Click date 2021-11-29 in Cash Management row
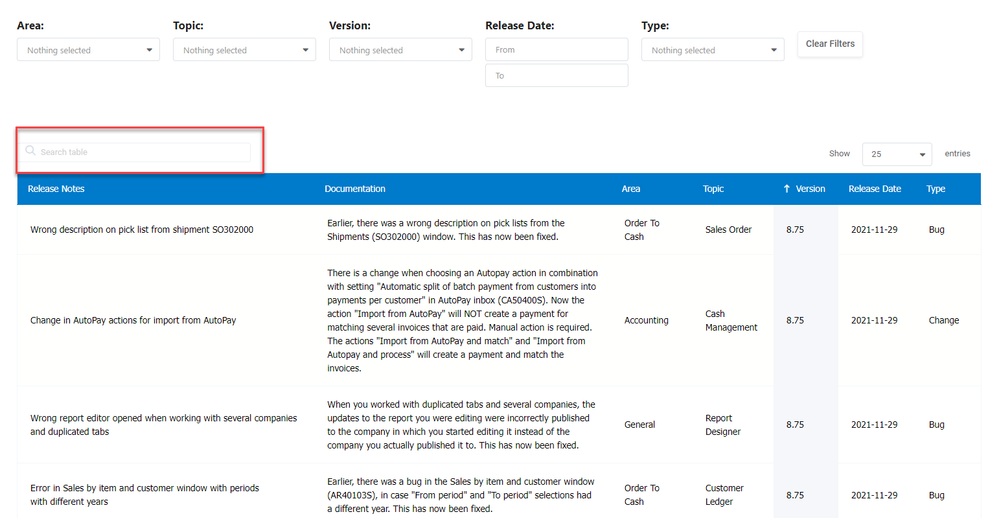 pyautogui.click(x=874, y=320)
